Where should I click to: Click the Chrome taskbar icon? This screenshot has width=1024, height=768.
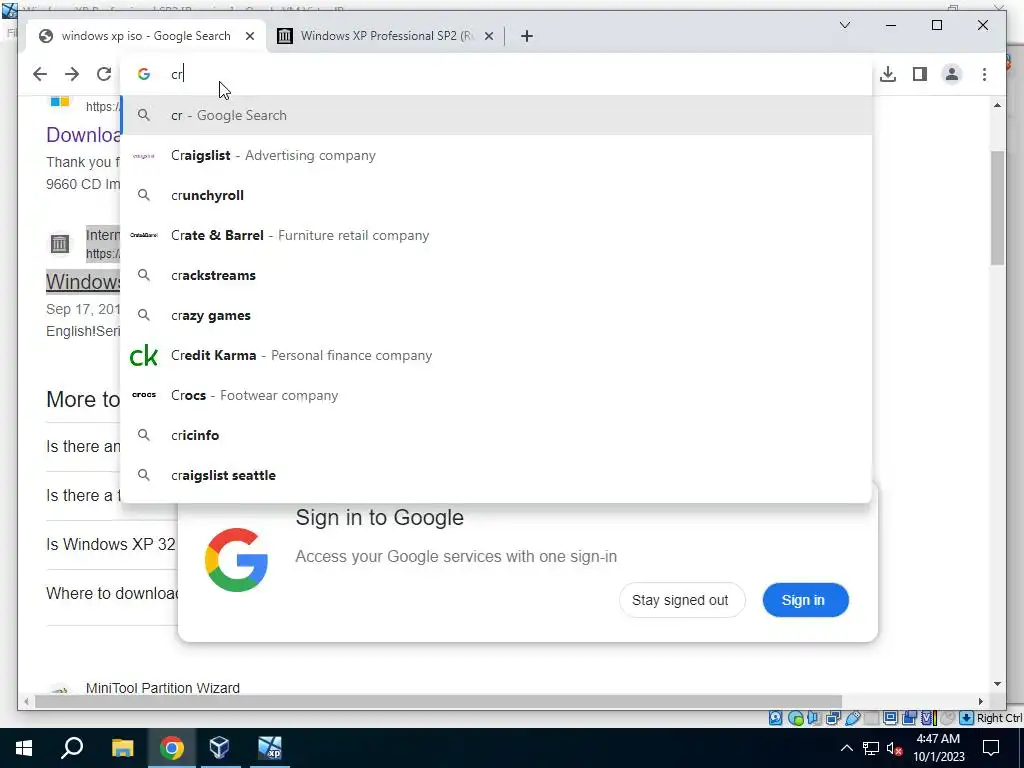[171, 748]
